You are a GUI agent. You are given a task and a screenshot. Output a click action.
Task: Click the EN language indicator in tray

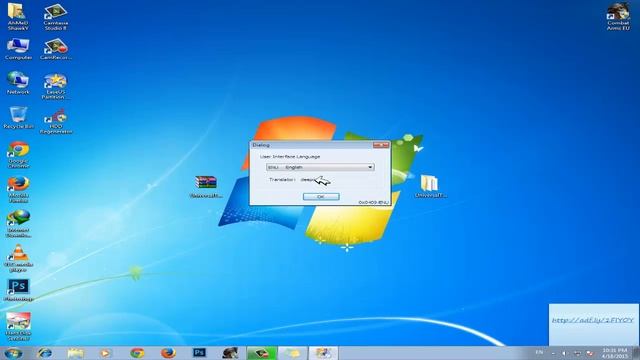click(x=539, y=353)
